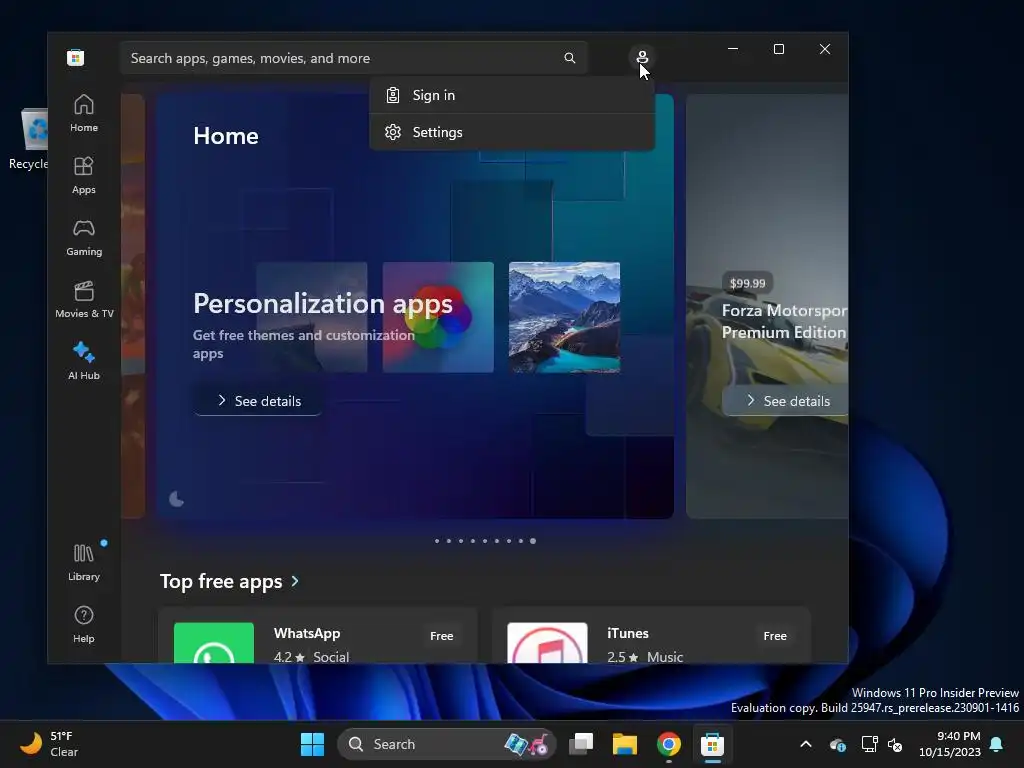The width and height of the screenshot is (1024, 768).
Task: Select Sign in from profile menu
Action: [x=511, y=95]
